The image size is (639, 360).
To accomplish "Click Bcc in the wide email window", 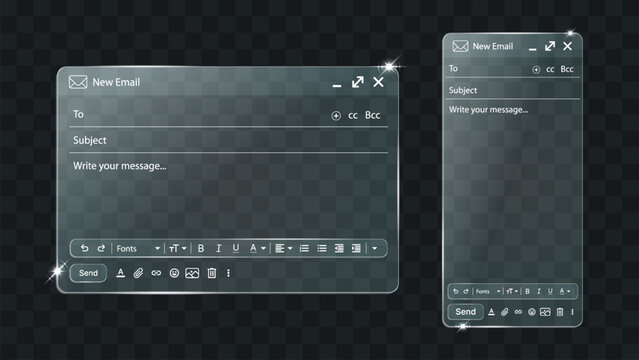I will point(372,115).
